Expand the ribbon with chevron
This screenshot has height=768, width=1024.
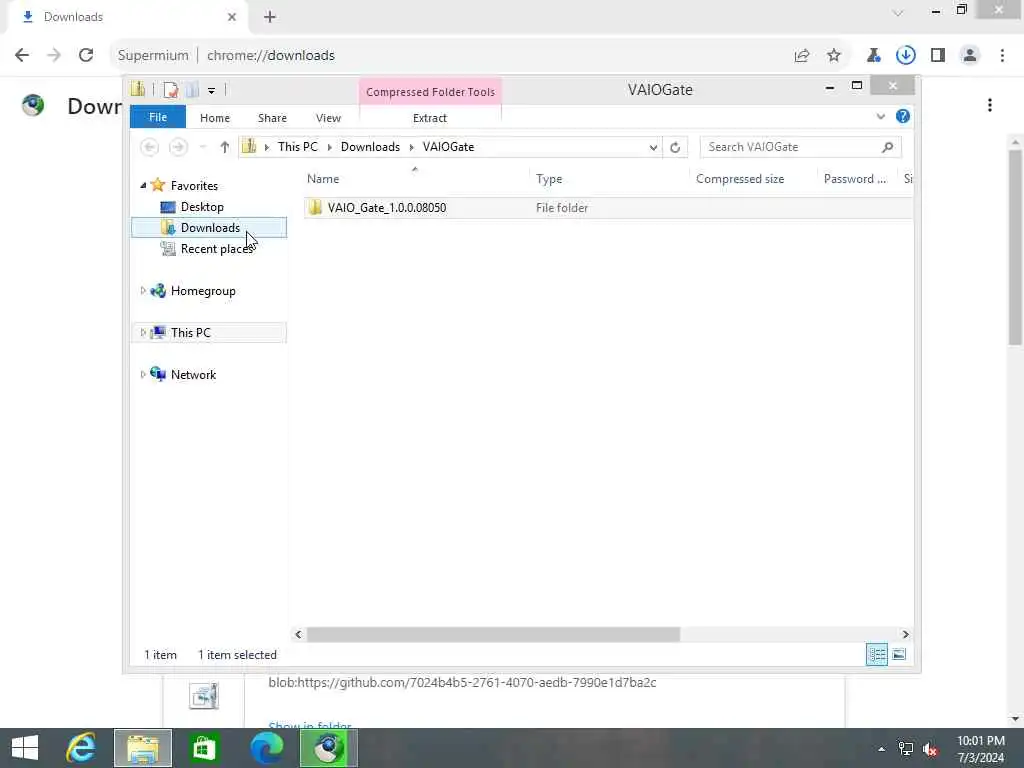(880, 117)
